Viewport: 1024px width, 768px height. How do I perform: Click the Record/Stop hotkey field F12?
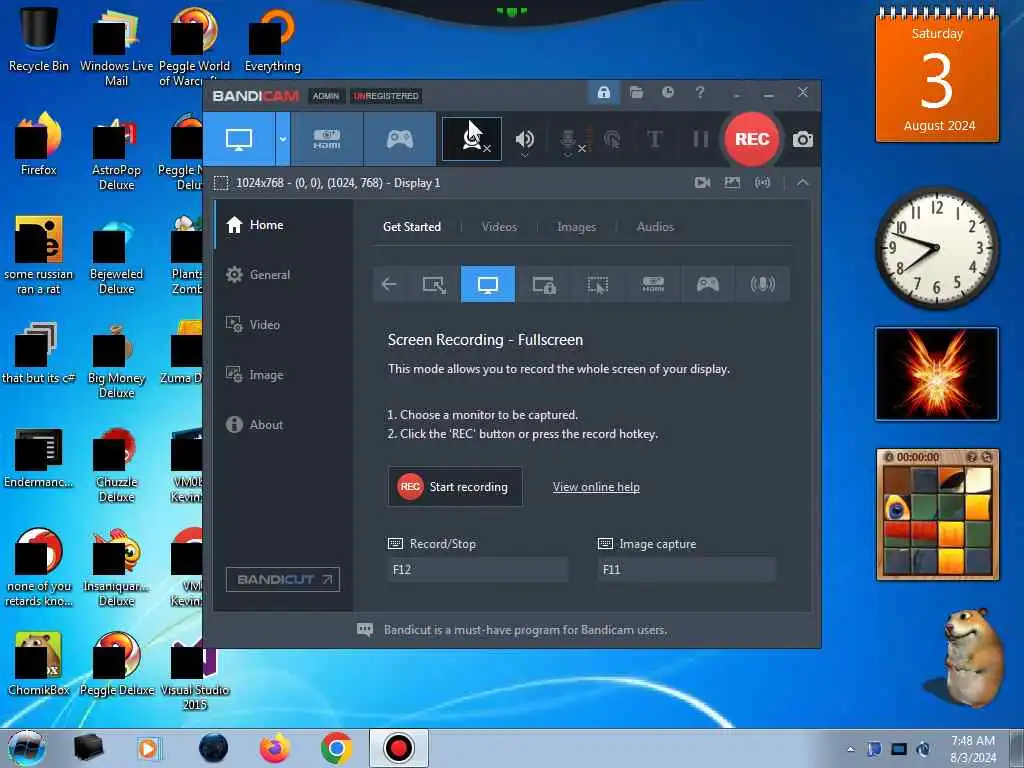coord(477,569)
